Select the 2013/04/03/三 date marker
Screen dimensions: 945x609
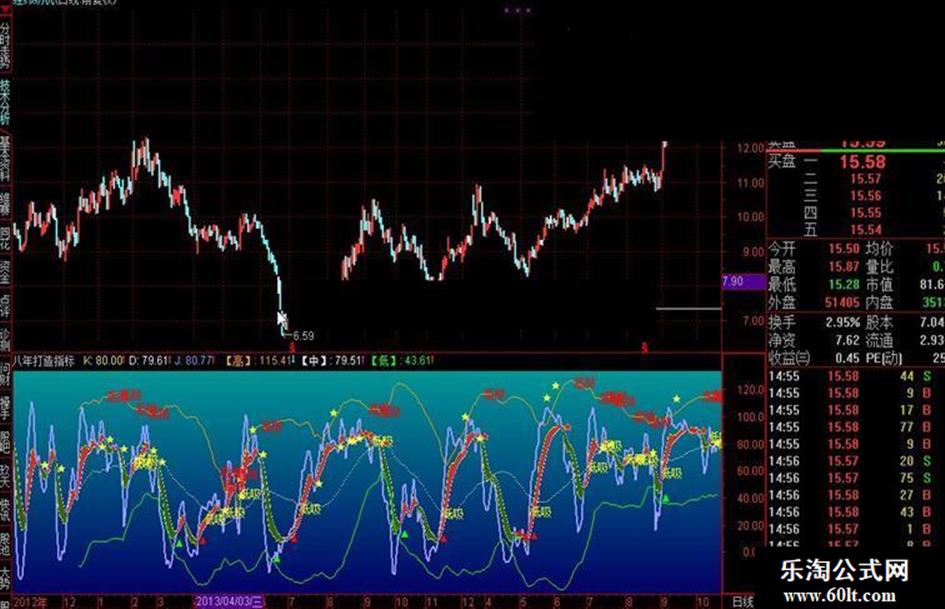tap(230, 601)
